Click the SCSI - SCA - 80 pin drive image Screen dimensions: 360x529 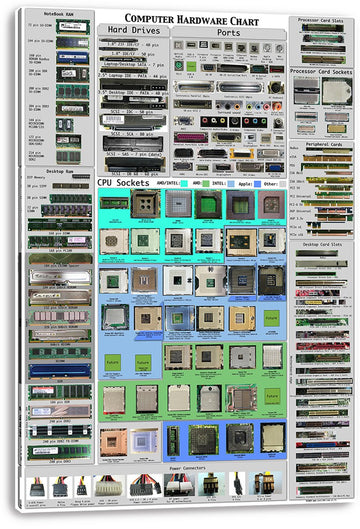(x=133, y=122)
